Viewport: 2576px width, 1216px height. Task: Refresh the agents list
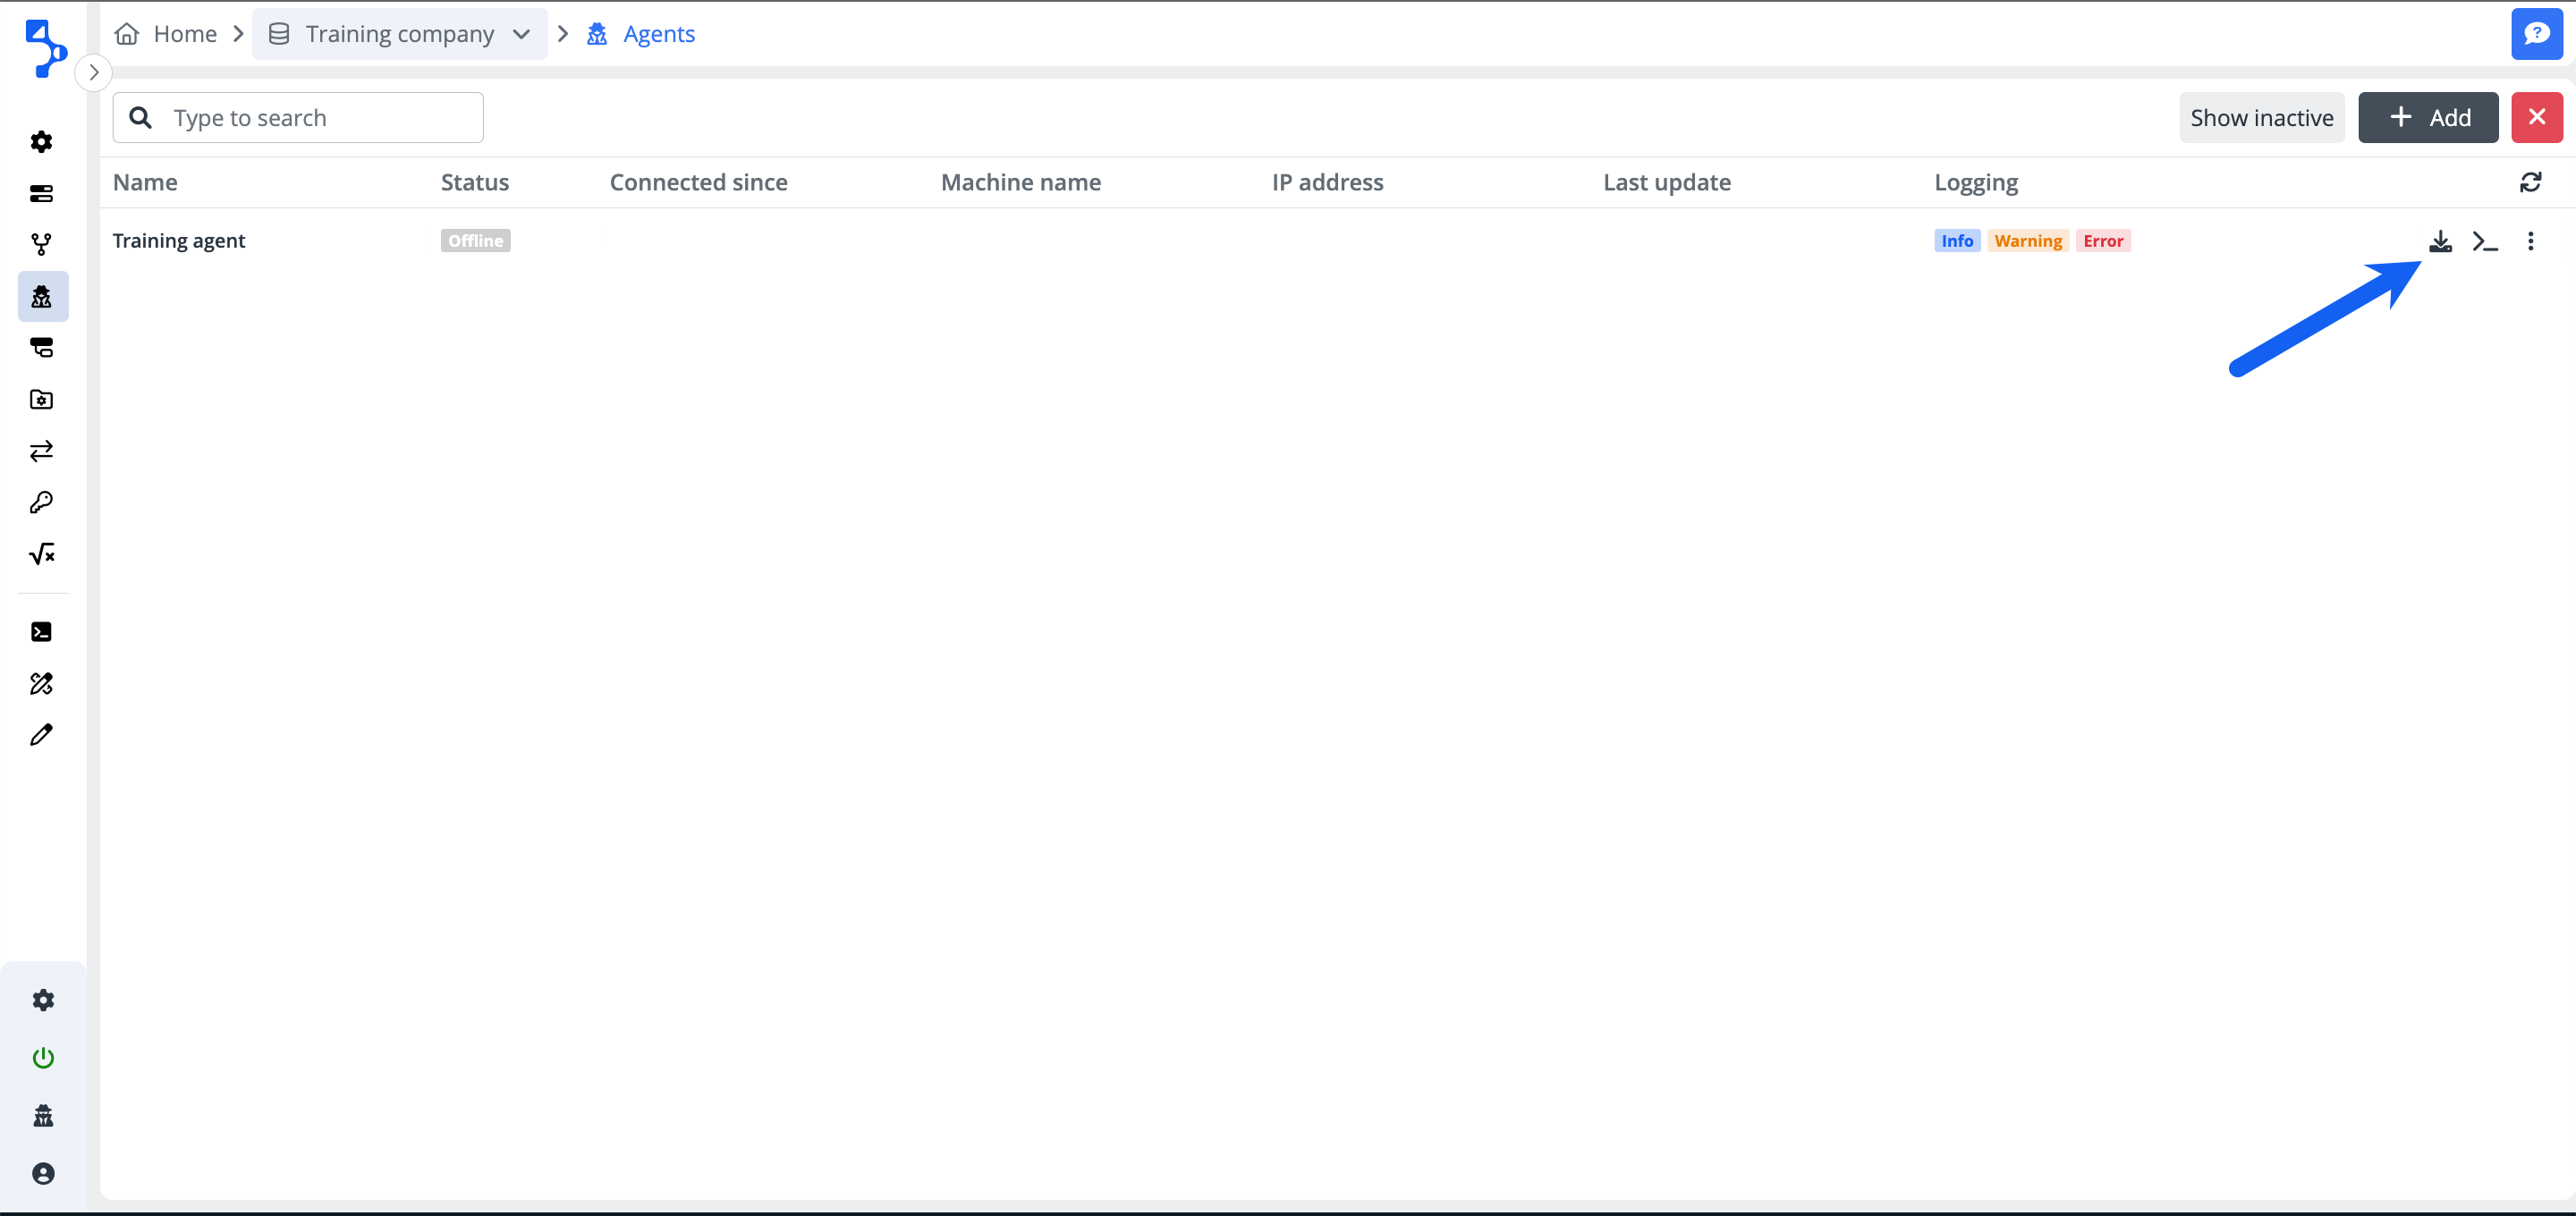tap(2530, 182)
